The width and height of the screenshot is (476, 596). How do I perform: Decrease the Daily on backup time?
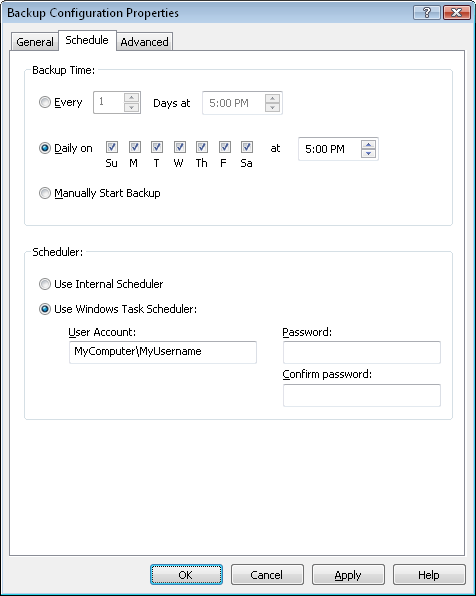368,154
